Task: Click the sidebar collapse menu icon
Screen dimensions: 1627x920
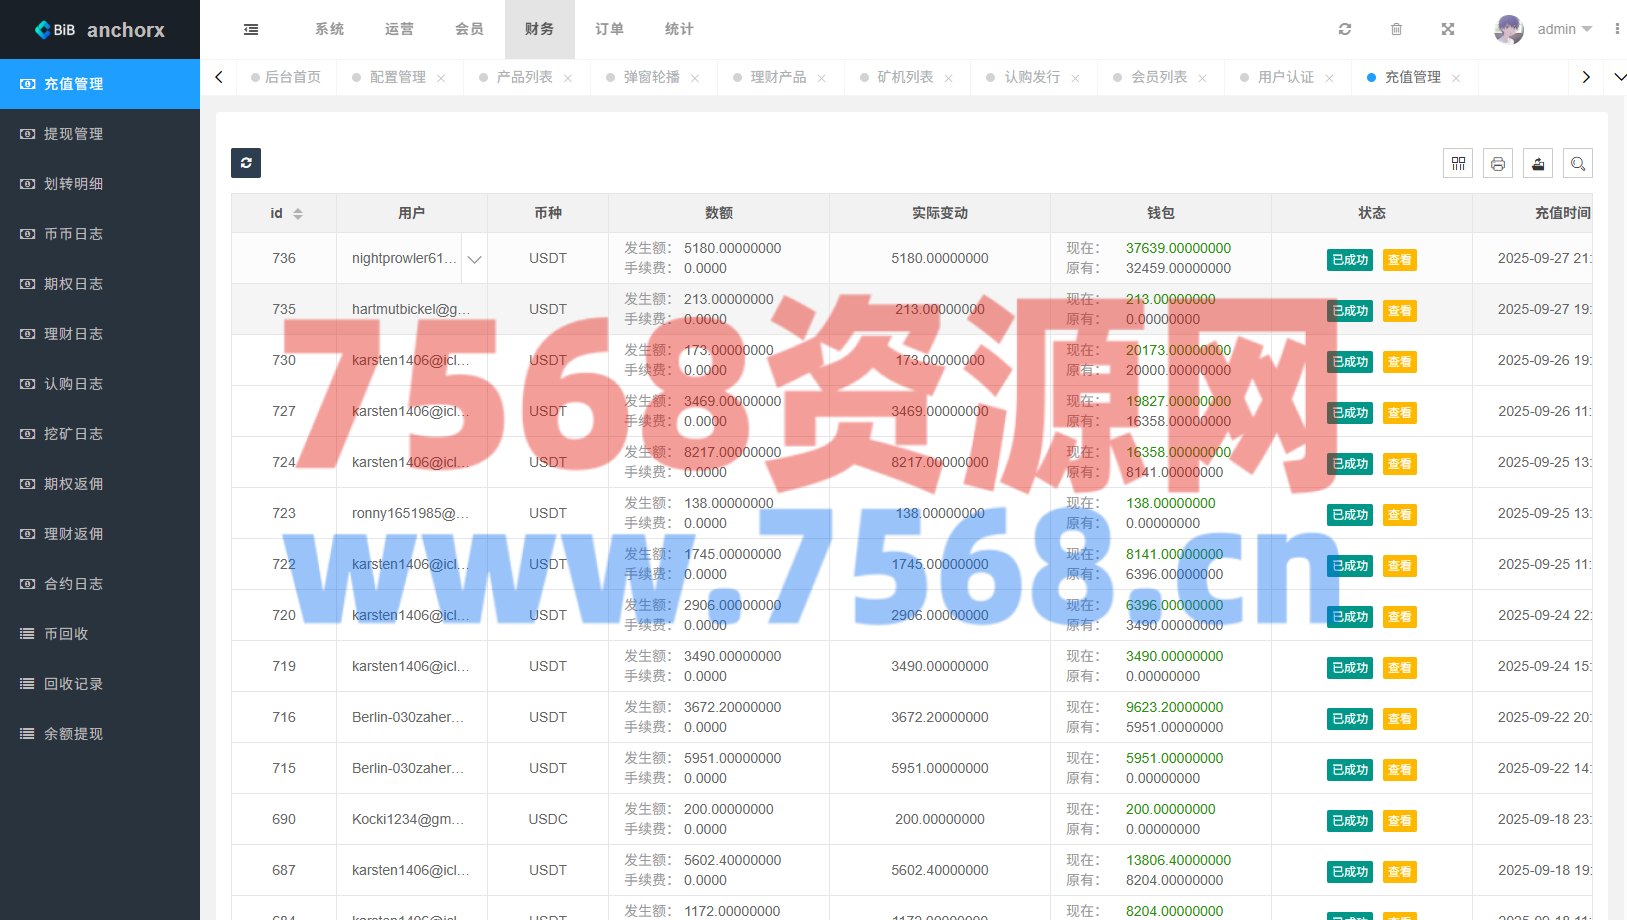Action: [251, 30]
